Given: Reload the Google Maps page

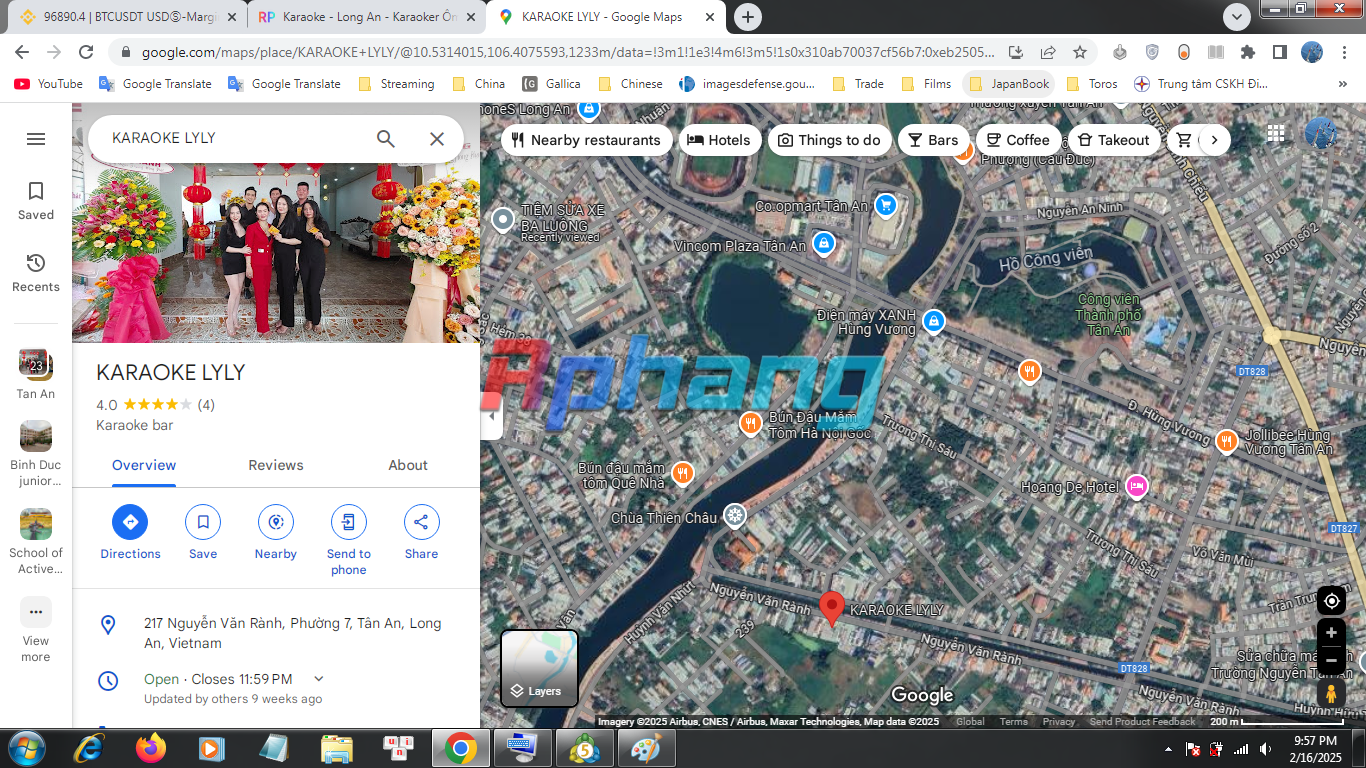Looking at the screenshot, I should pos(86,52).
